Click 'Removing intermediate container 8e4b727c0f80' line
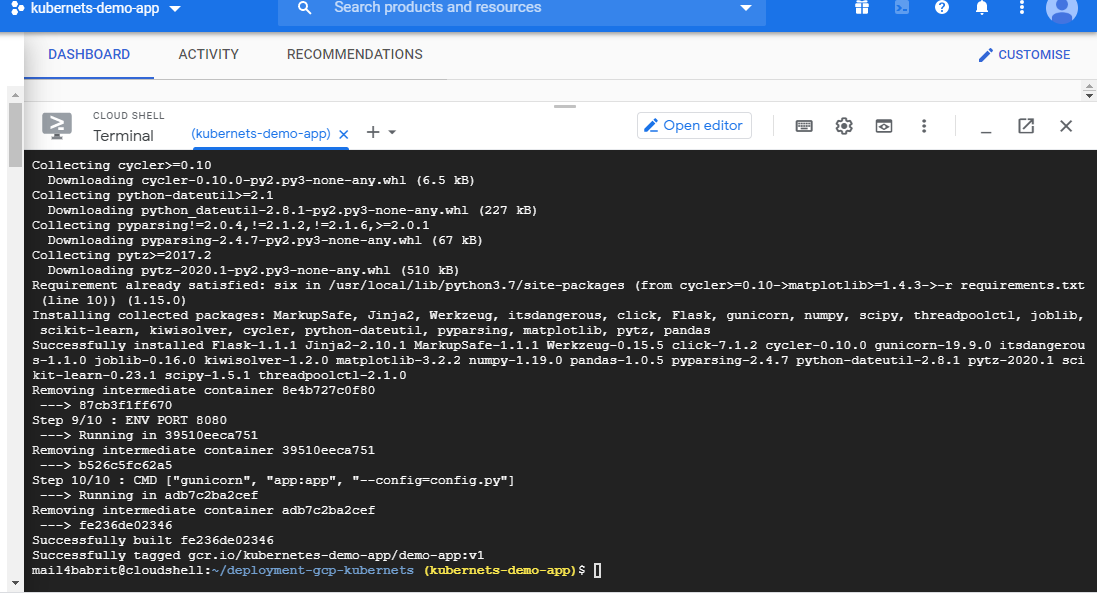This screenshot has width=1097, height=593. (x=203, y=390)
